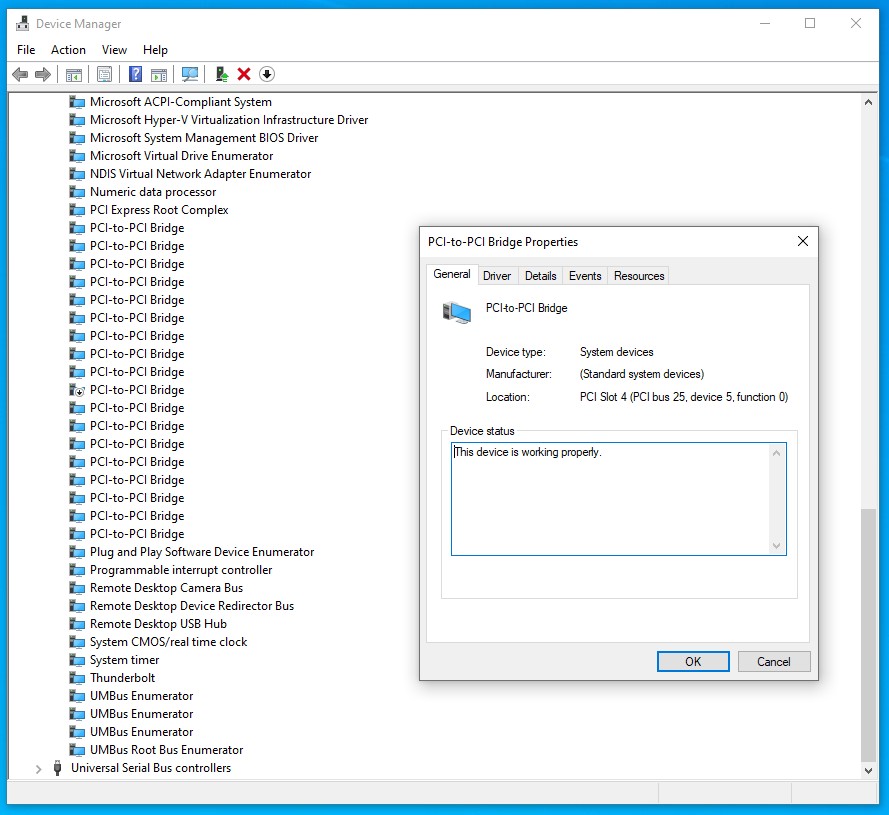
Task: Select Microsoft Hyper-V Virtualization Infrastructure Driver
Action: pos(229,120)
